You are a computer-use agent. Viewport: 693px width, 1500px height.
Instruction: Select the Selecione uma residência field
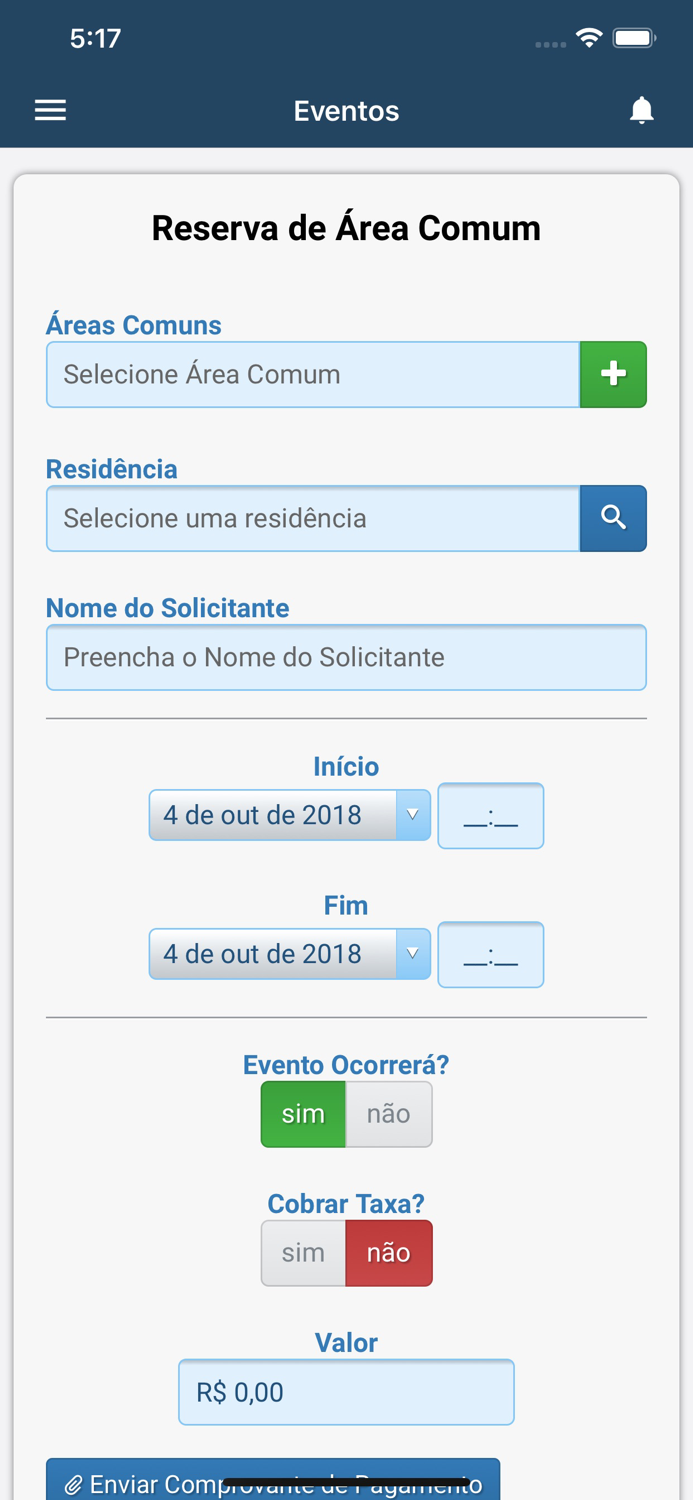[x=310, y=518]
